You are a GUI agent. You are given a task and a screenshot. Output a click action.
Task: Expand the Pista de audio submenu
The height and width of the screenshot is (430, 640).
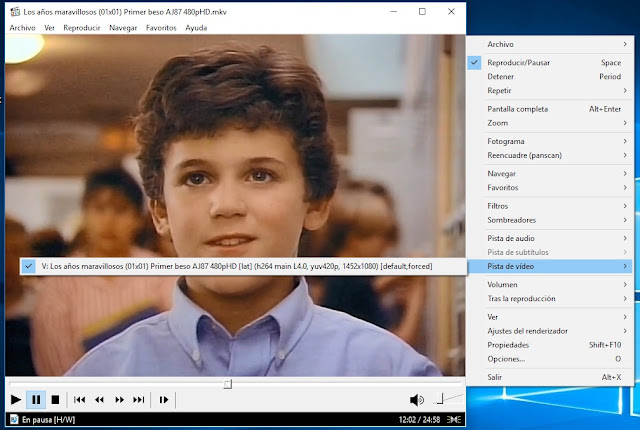coord(550,238)
